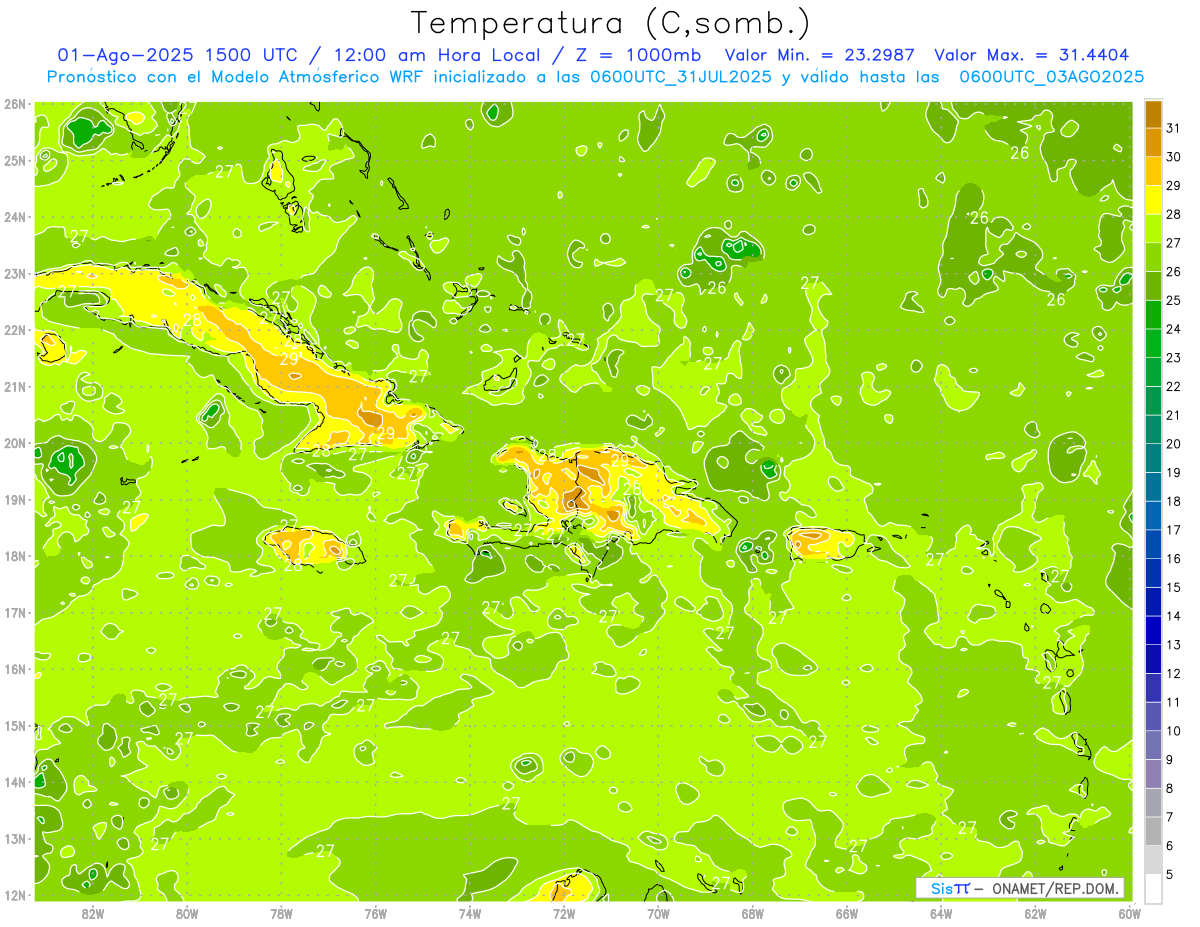Click the title "Temperatura (C,somb.)"
The image size is (1200, 927).
tap(610, 23)
